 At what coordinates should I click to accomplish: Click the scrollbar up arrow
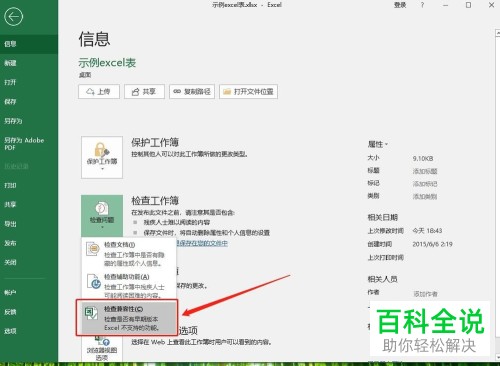click(497, 33)
